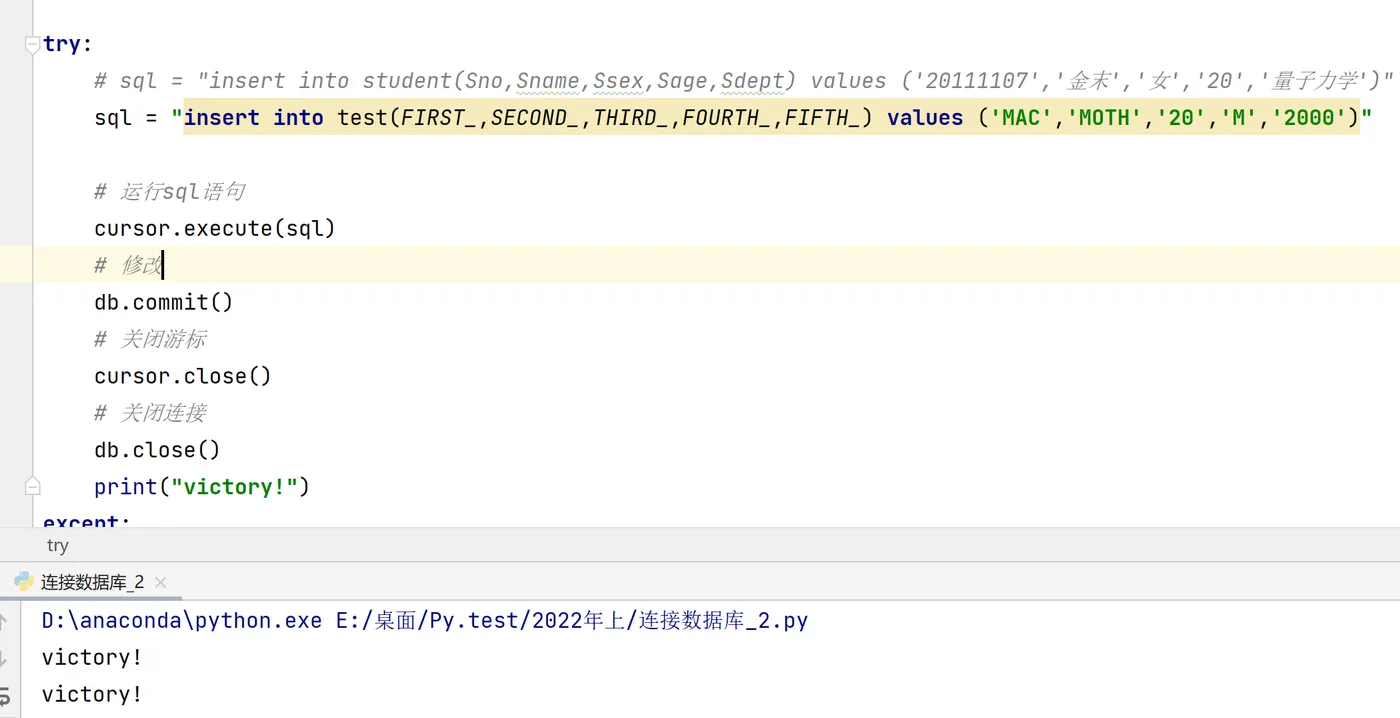This screenshot has width=1400, height=718.
Task: Place cursor on db.commit() line
Action: pyautogui.click(x=164, y=302)
